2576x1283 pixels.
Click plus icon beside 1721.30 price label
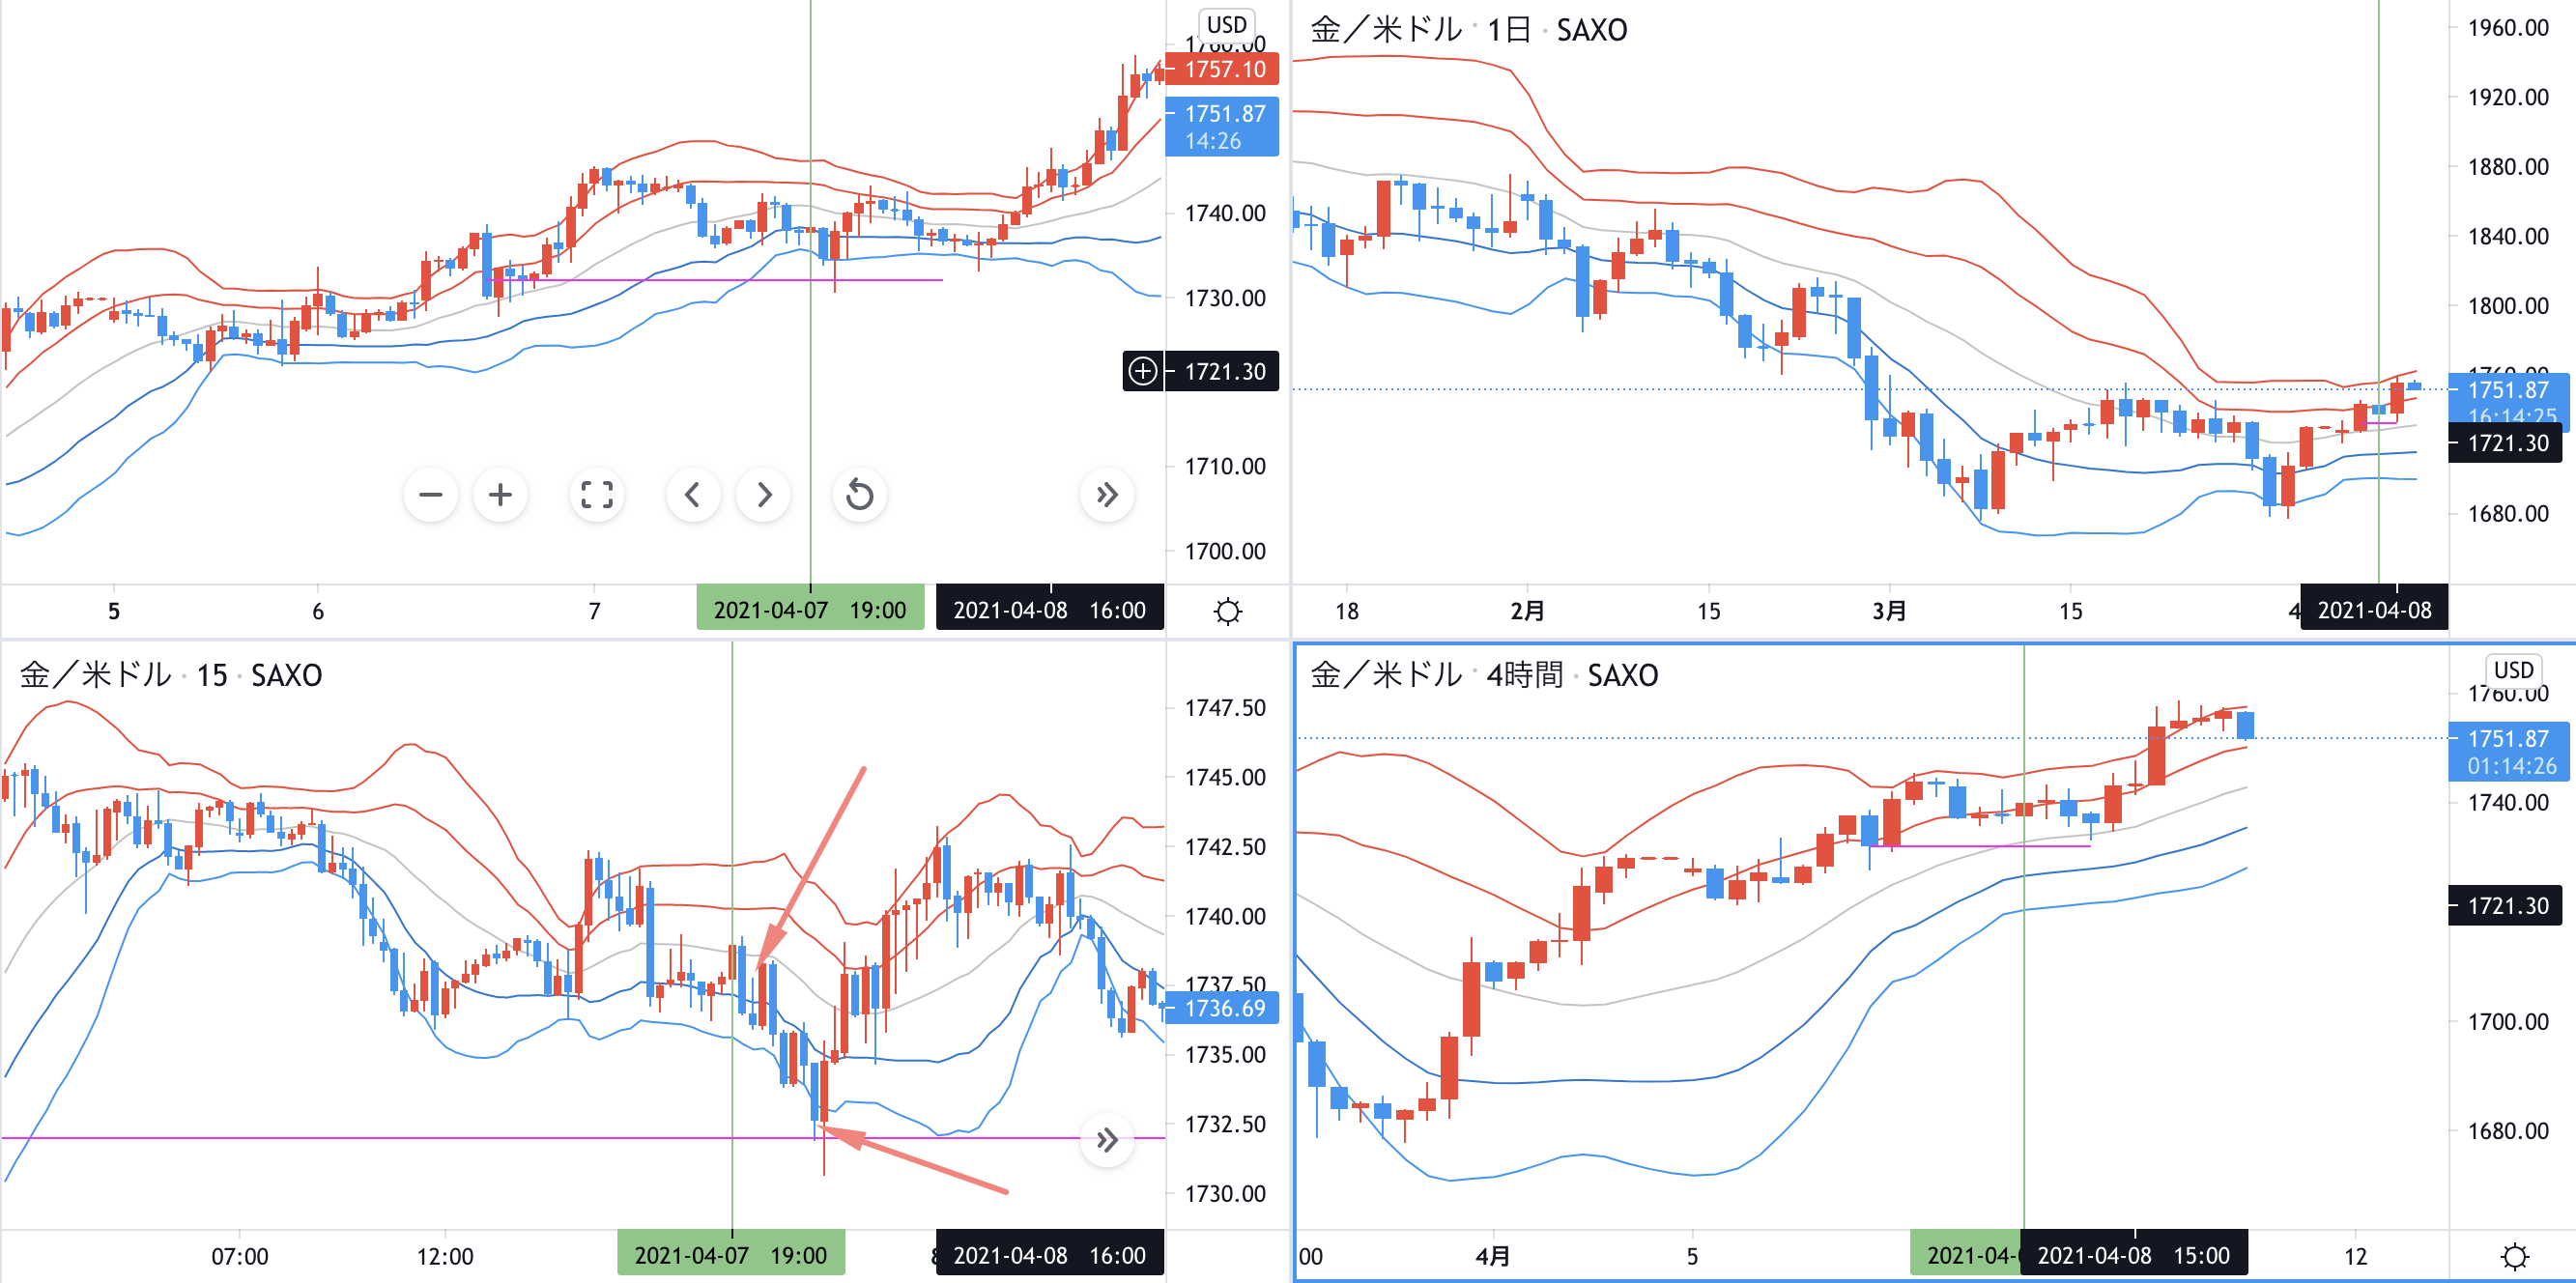(x=1142, y=372)
